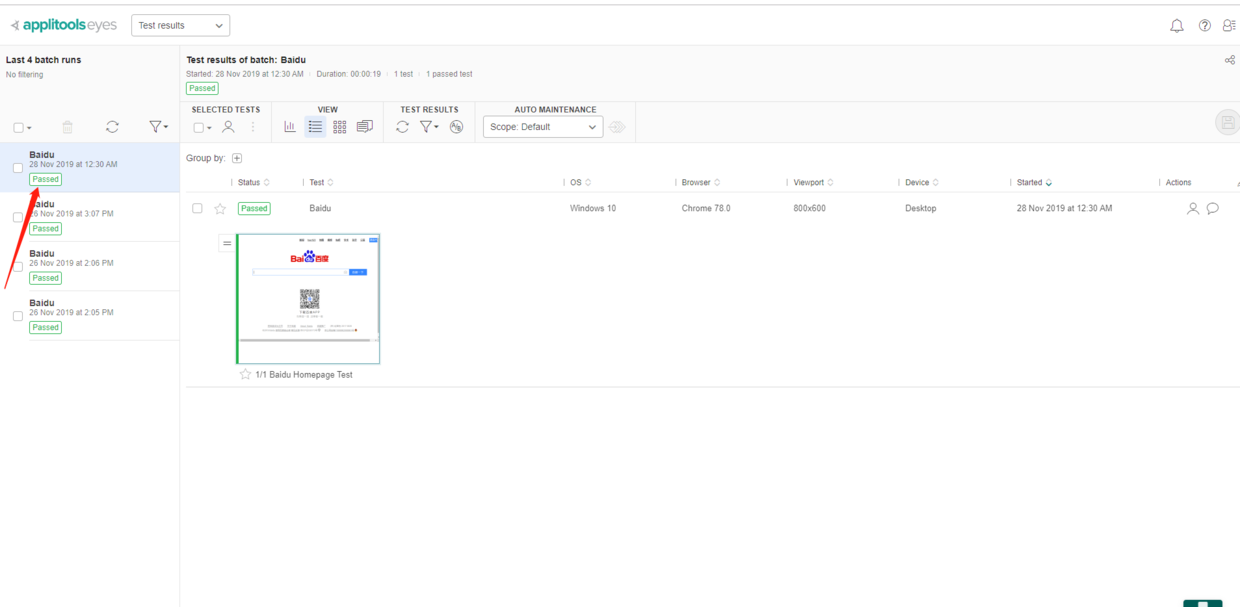Open Selected Tests more options dots
The image size is (1240, 607).
[x=253, y=127]
